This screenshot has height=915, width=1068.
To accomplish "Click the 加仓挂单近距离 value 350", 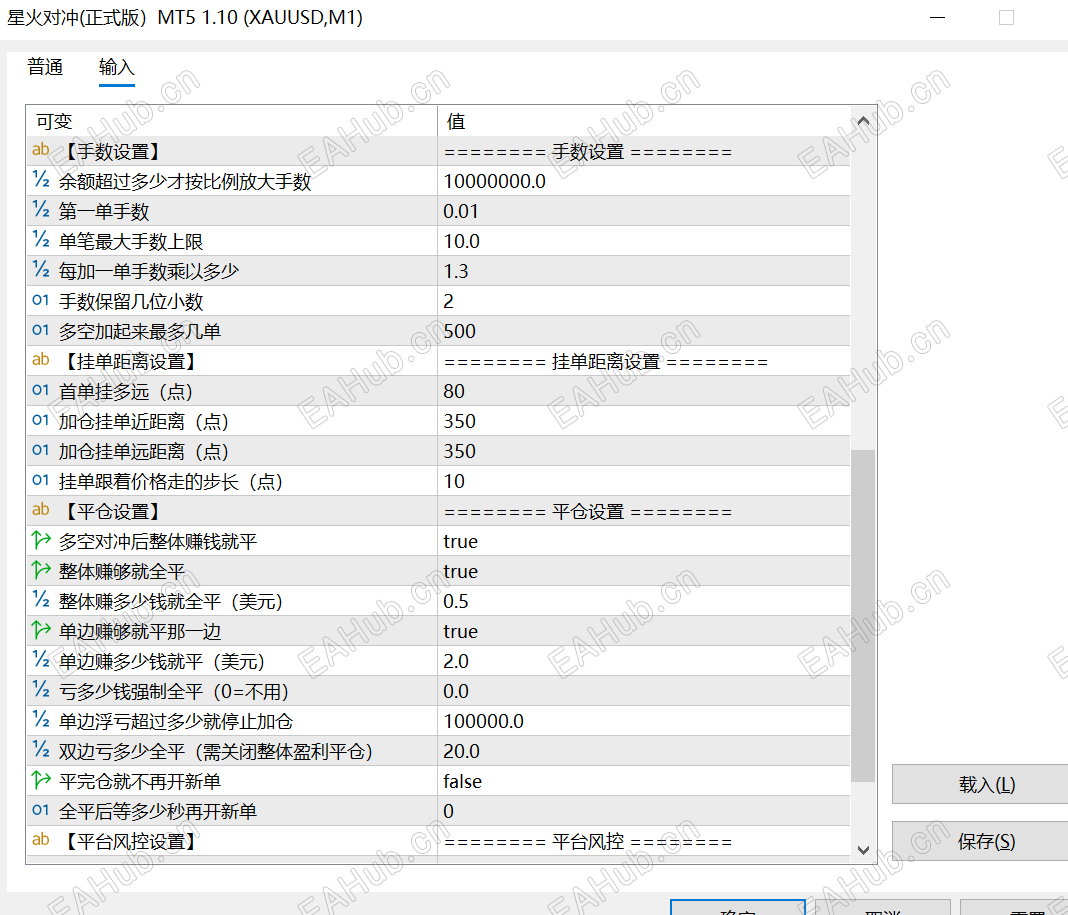I will [460, 421].
